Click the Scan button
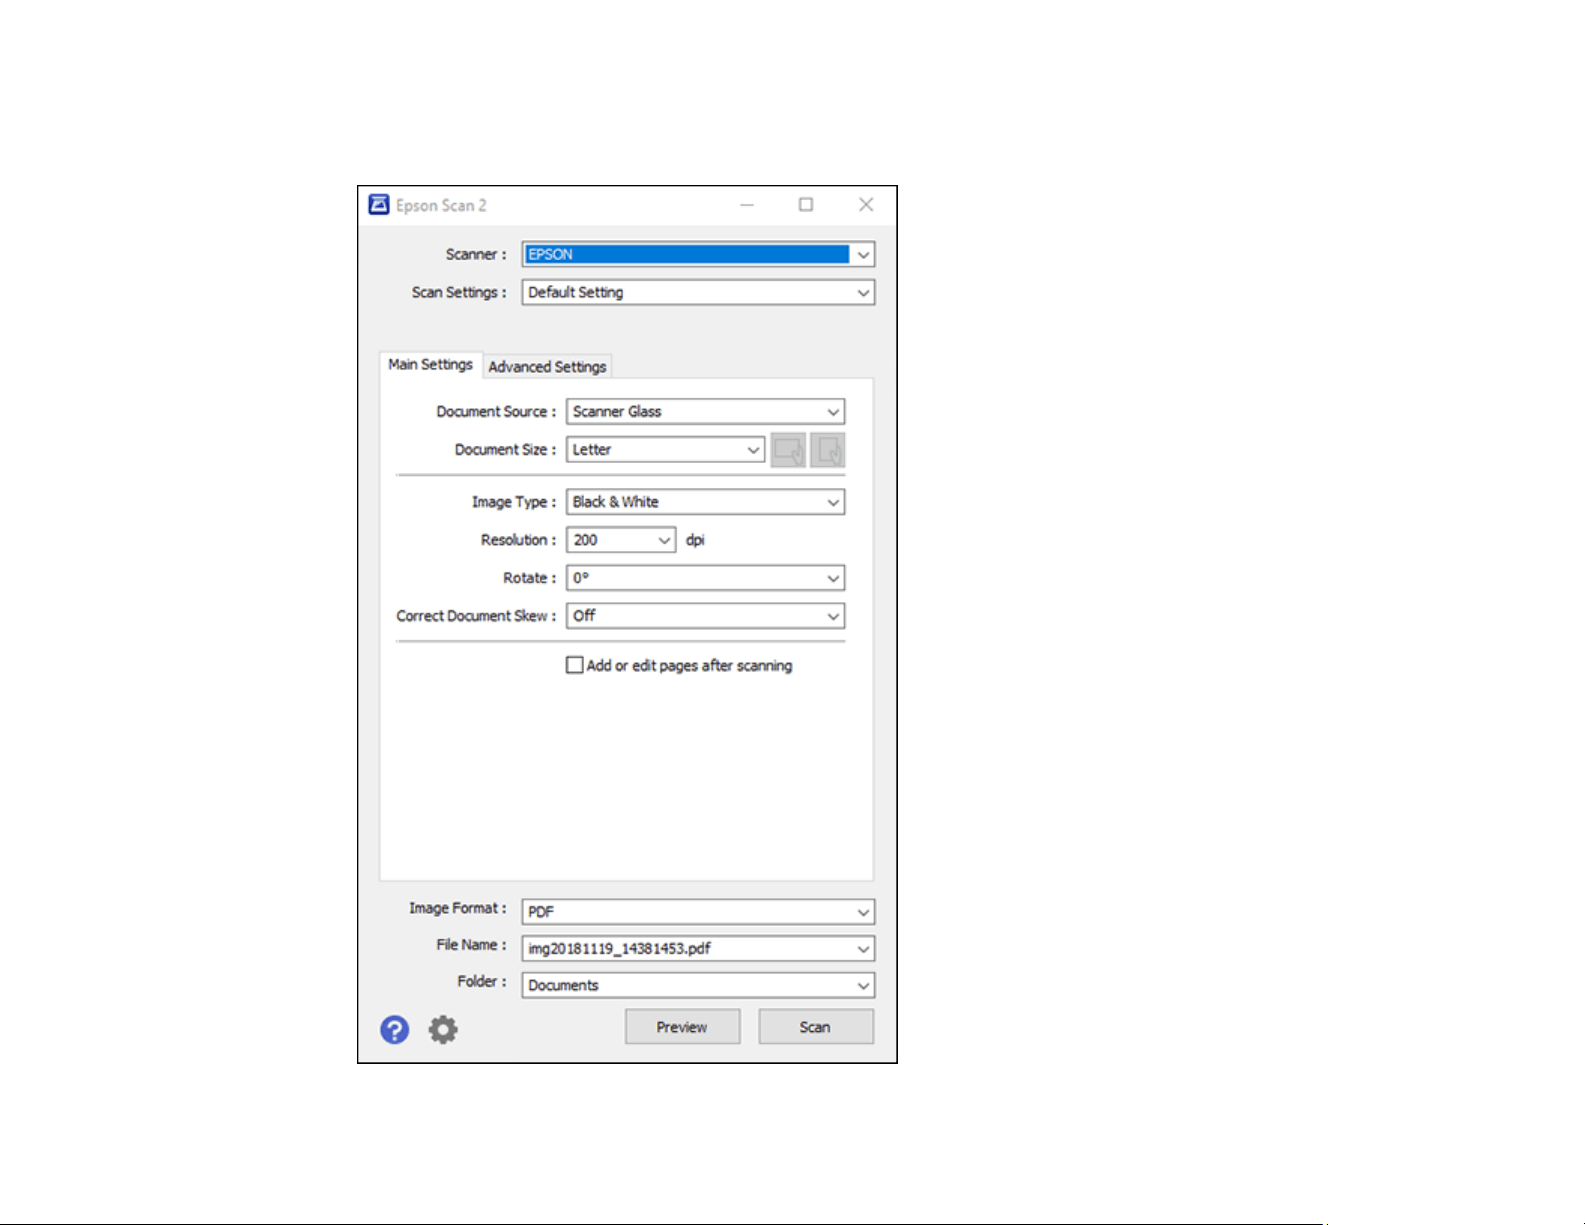The height and width of the screenshot is (1225, 1585). click(x=816, y=1027)
